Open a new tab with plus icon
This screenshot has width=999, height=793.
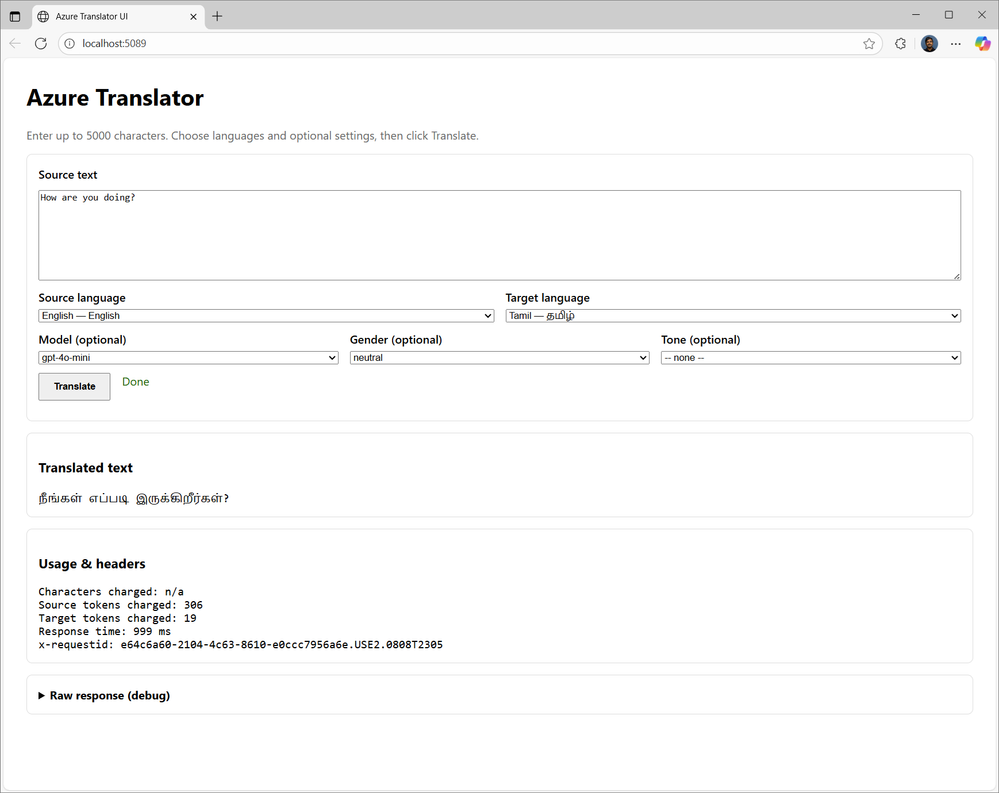coord(217,17)
